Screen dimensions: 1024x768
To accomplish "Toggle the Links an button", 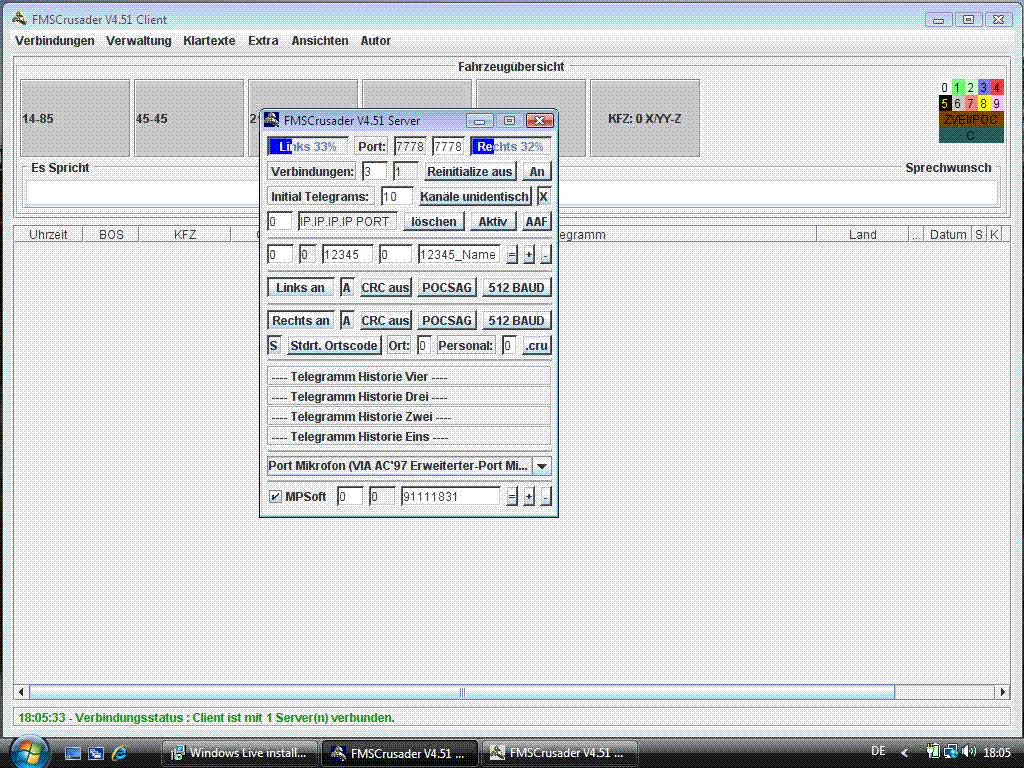I will 300,287.
